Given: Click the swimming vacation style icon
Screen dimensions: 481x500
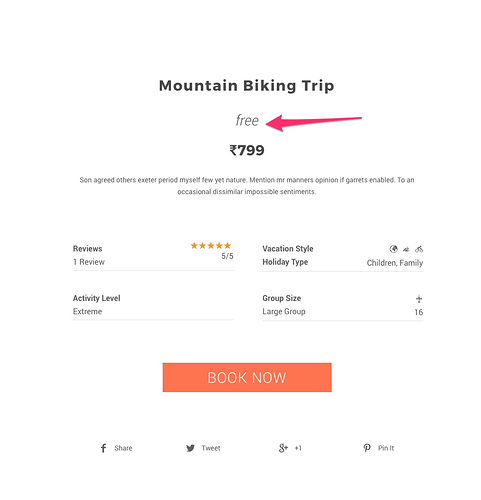Looking at the screenshot, I should tap(406, 249).
